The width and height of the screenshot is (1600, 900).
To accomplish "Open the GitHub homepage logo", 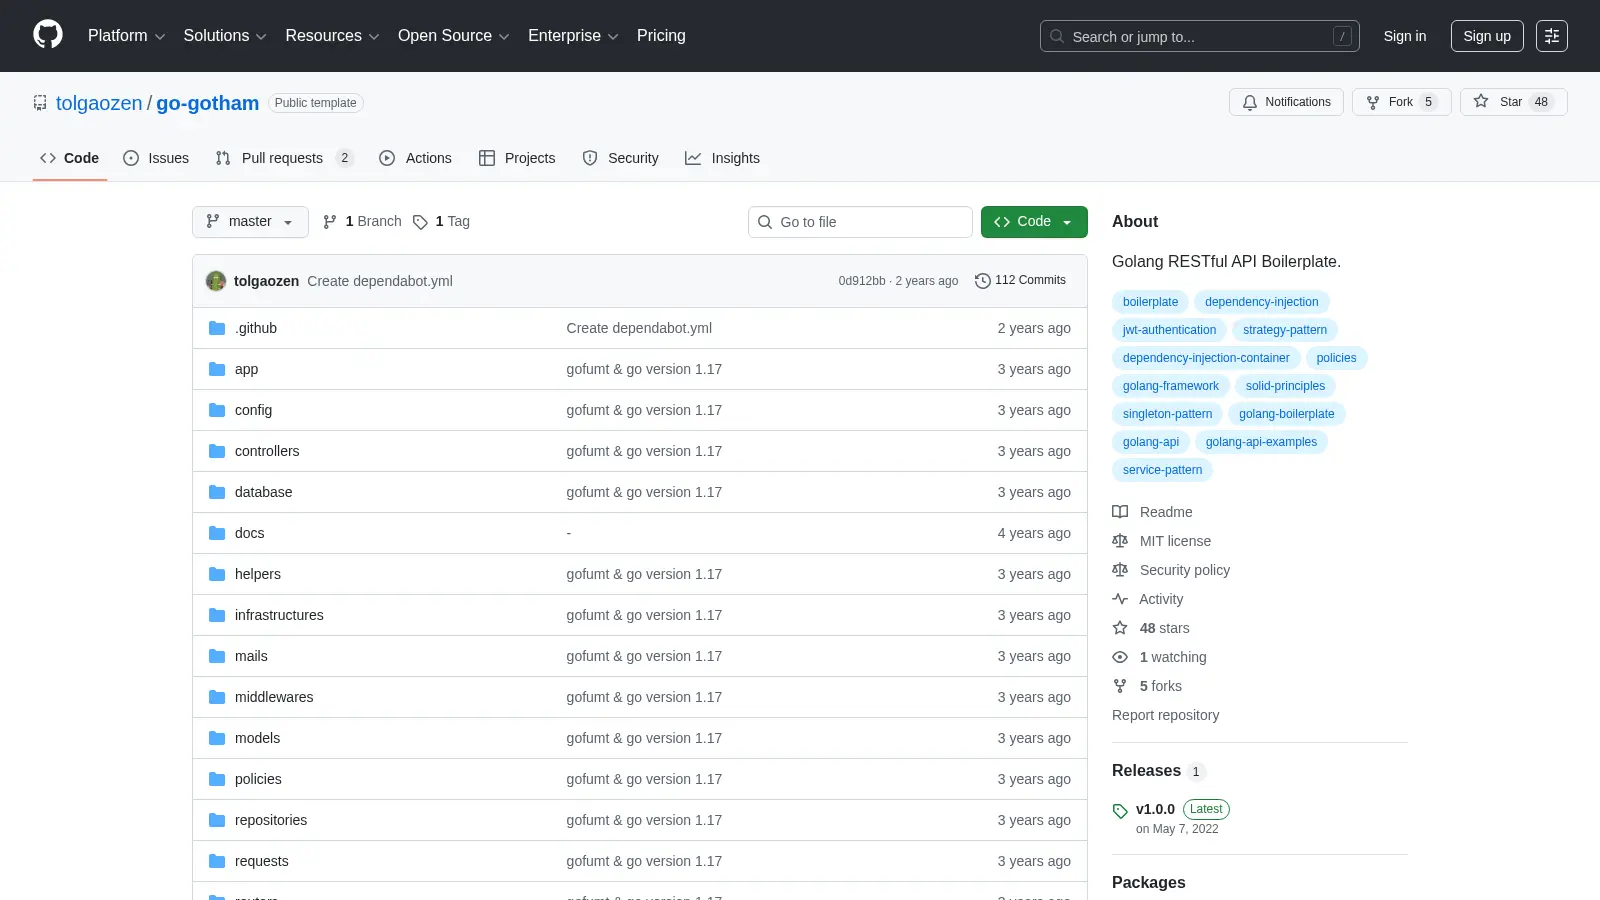I will [x=48, y=35].
